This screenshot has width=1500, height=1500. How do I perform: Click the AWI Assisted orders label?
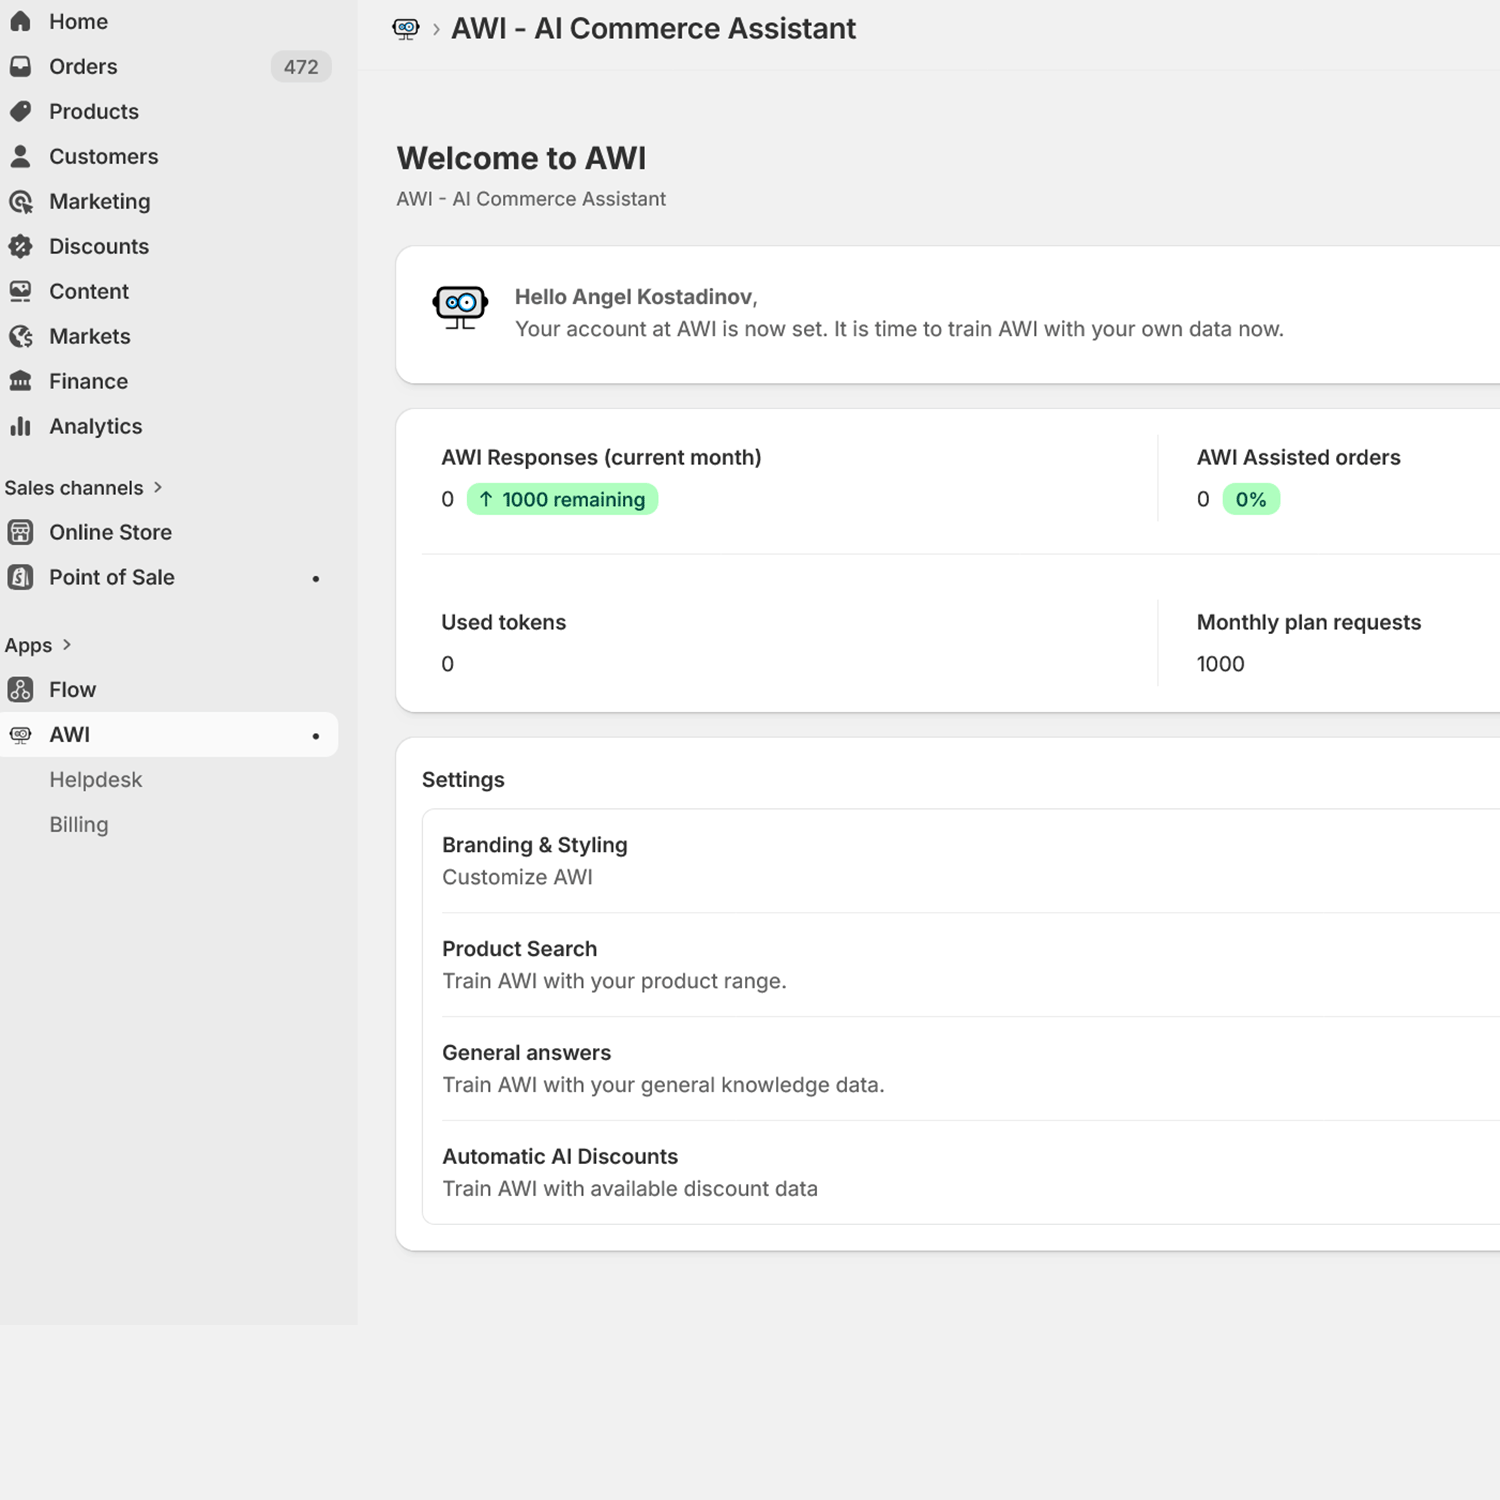[x=1298, y=457]
